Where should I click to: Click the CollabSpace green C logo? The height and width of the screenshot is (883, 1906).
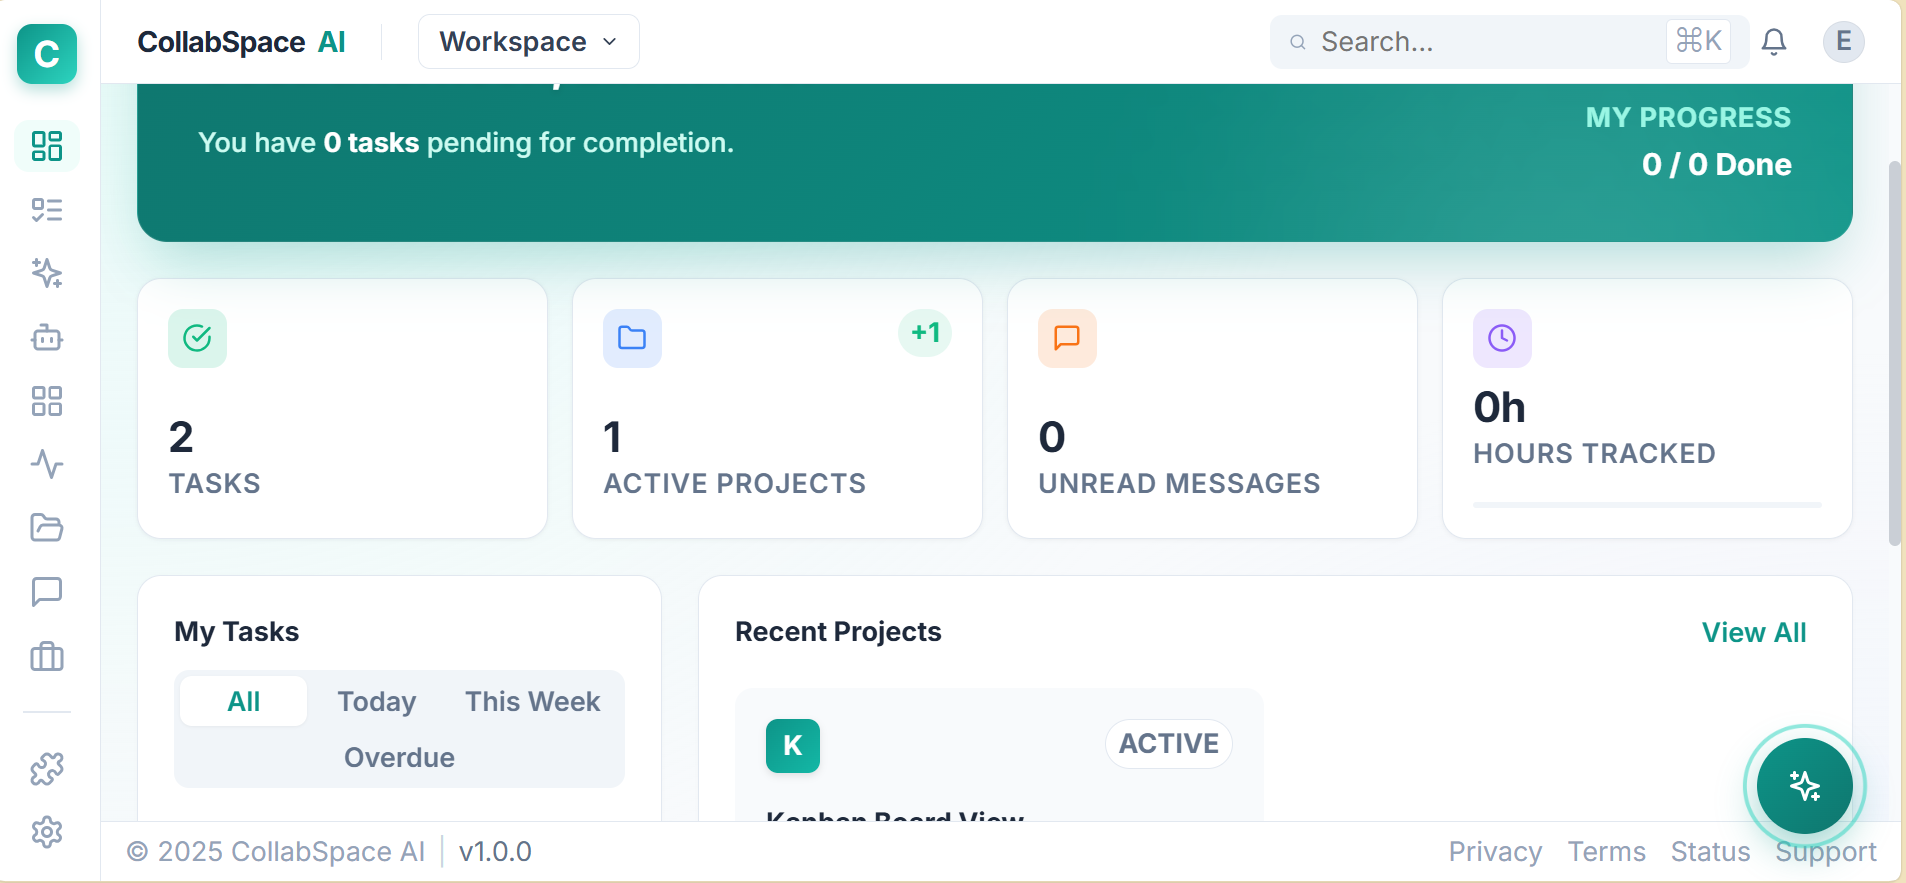(47, 54)
